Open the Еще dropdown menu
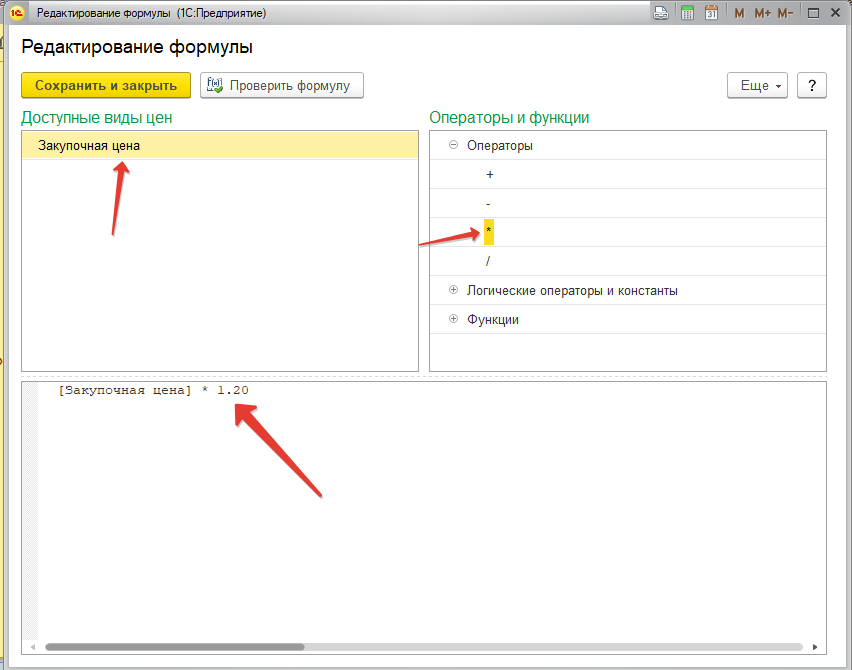 (x=757, y=85)
